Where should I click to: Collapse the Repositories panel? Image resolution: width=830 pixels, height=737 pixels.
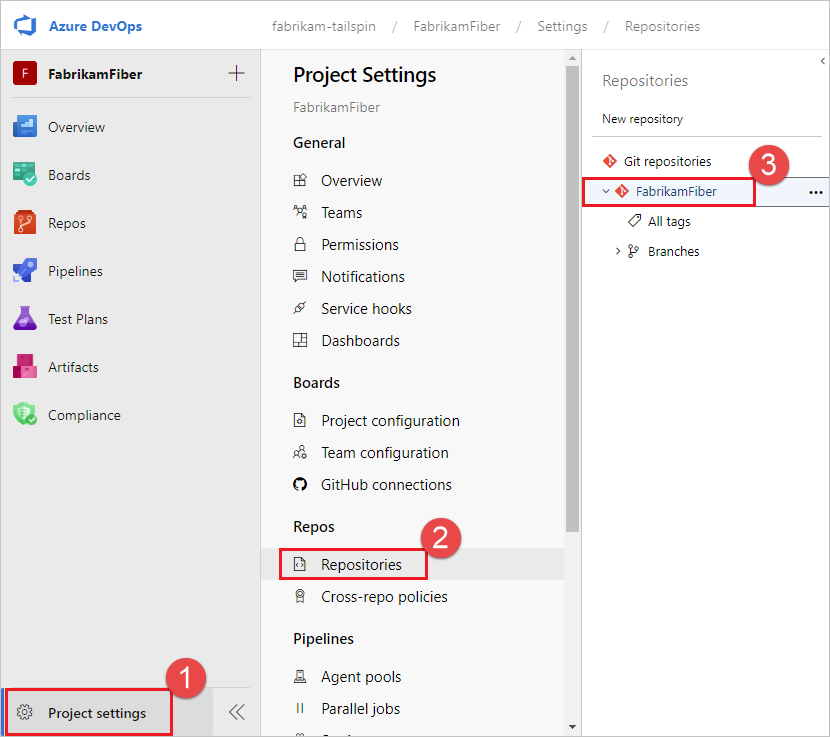coord(822,60)
